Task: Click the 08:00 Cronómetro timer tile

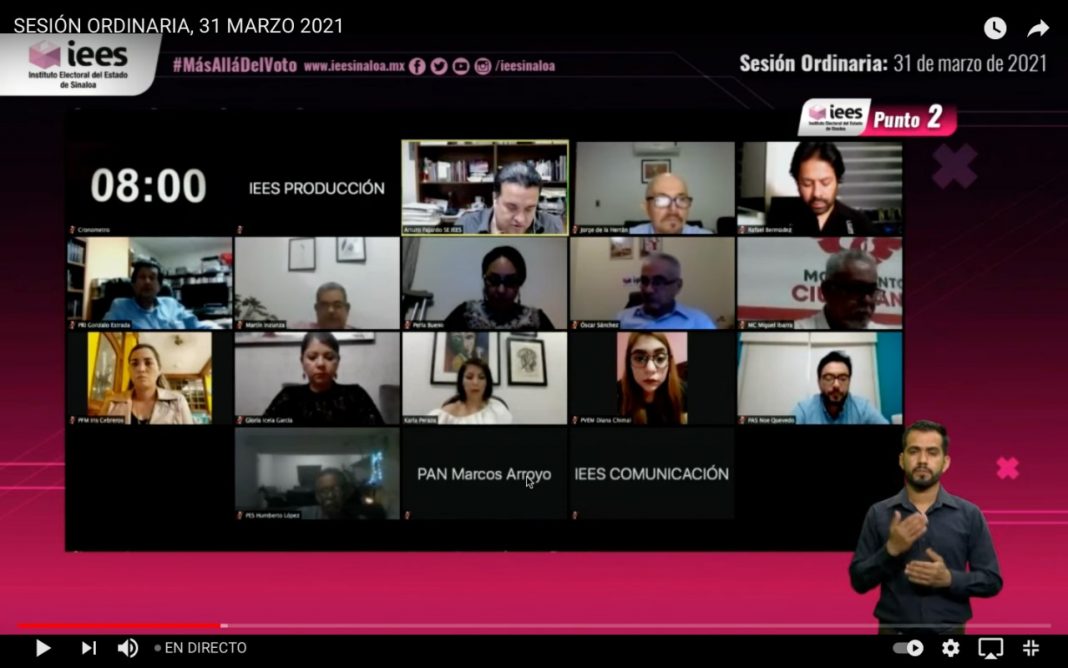Action: 149,187
